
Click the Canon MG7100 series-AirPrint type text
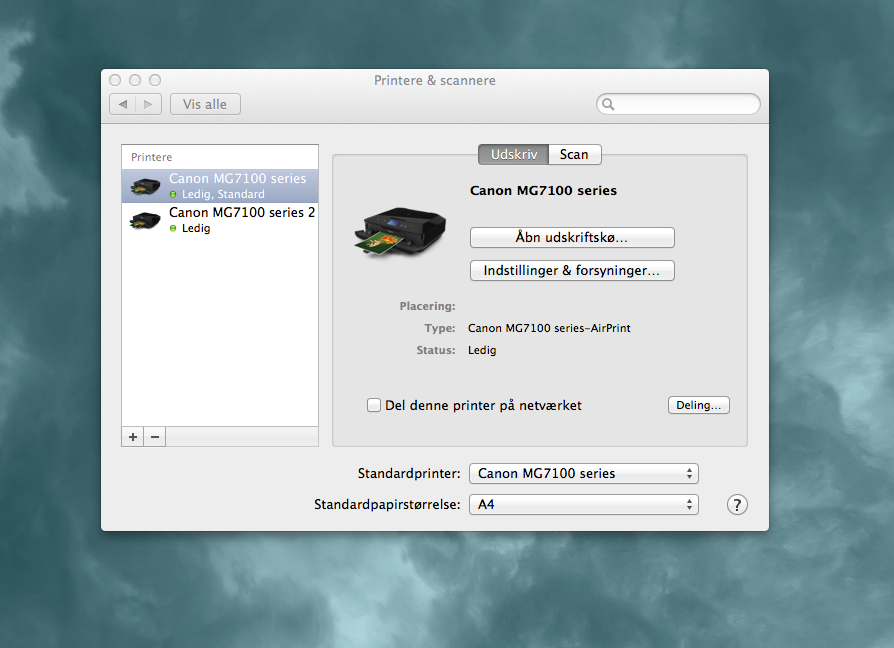tap(549, 328)
